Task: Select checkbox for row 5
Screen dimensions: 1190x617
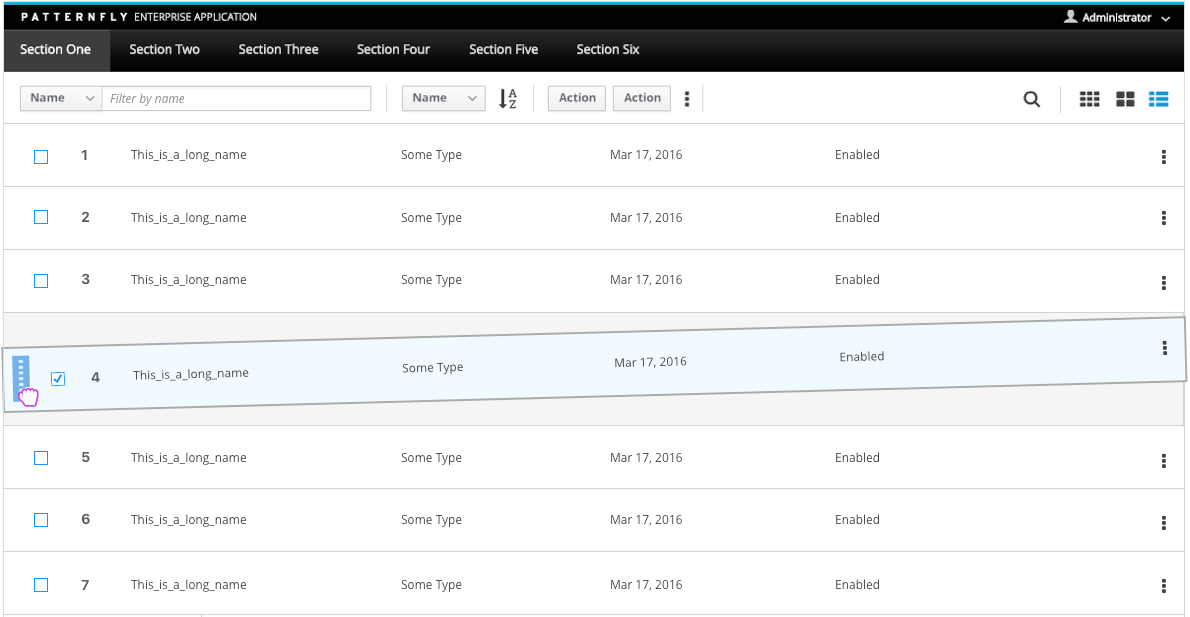Action: click(41, 458)
